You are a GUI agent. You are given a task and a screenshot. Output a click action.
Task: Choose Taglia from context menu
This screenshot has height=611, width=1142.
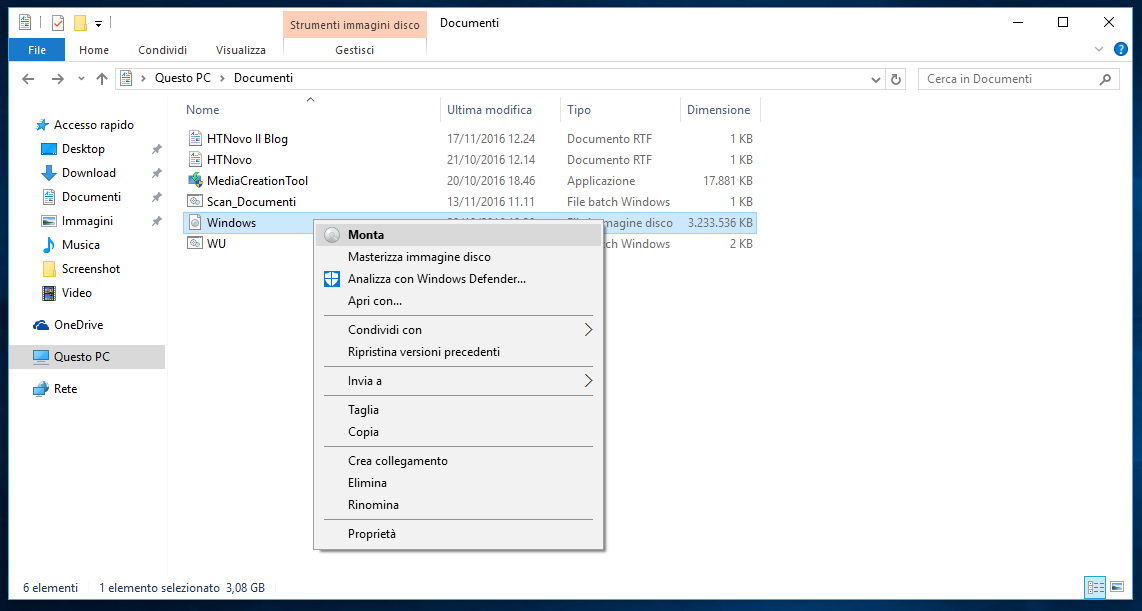point(458,410)
